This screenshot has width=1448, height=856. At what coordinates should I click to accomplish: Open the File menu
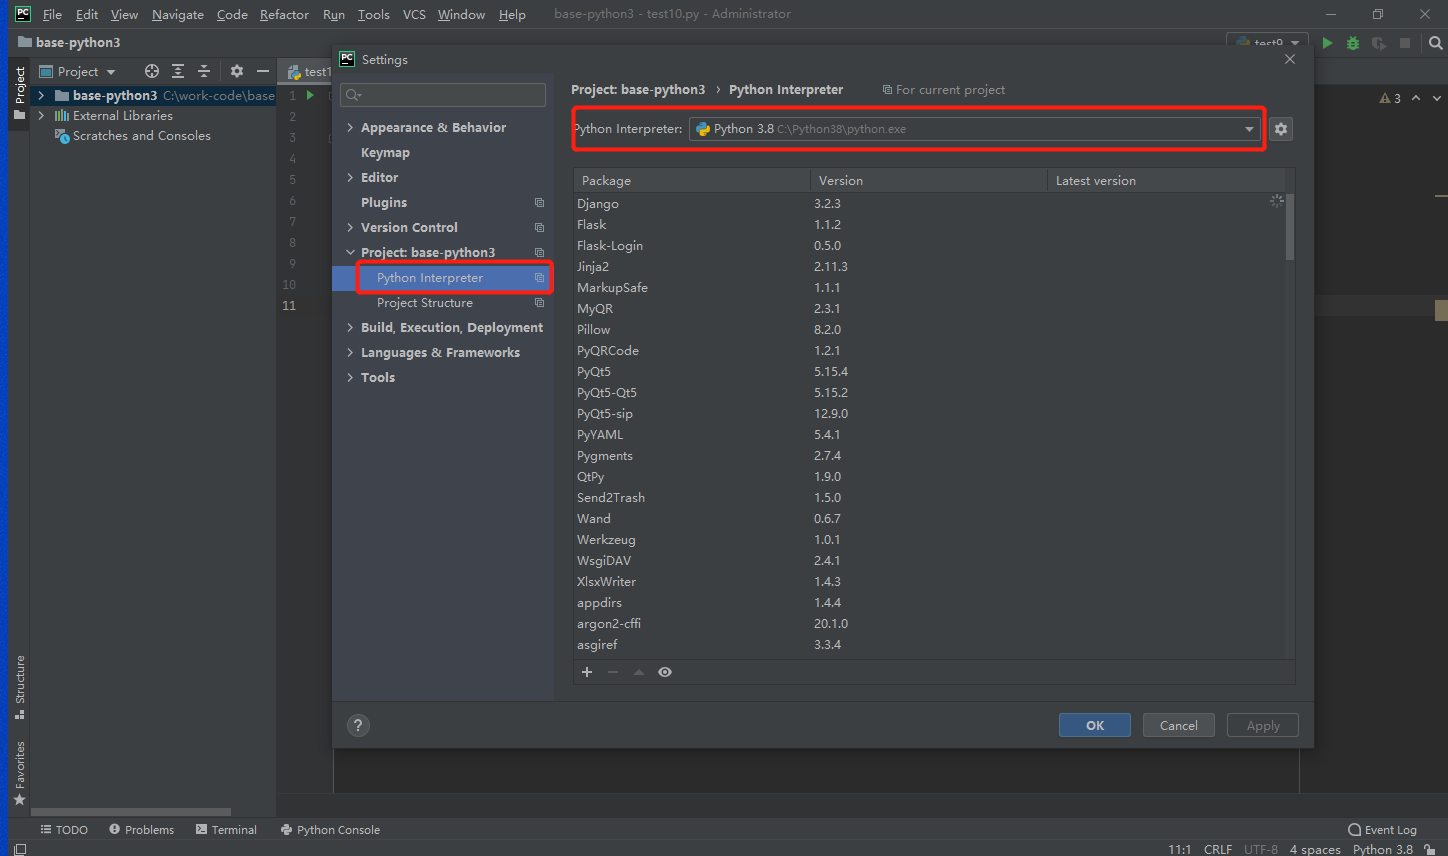point(52,14)
